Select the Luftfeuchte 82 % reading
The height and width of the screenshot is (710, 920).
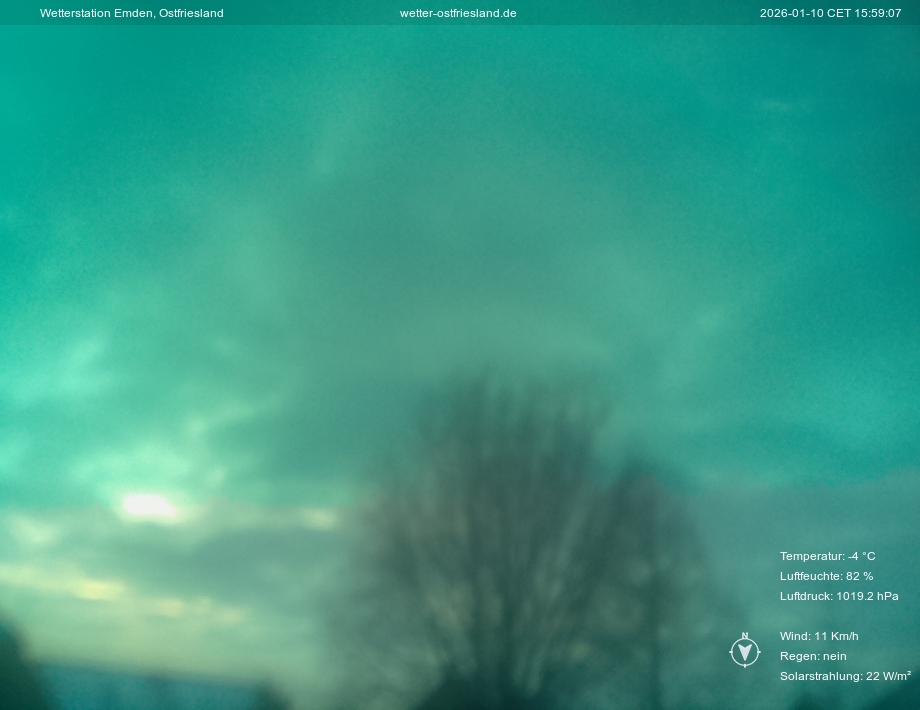coord(826,576)
